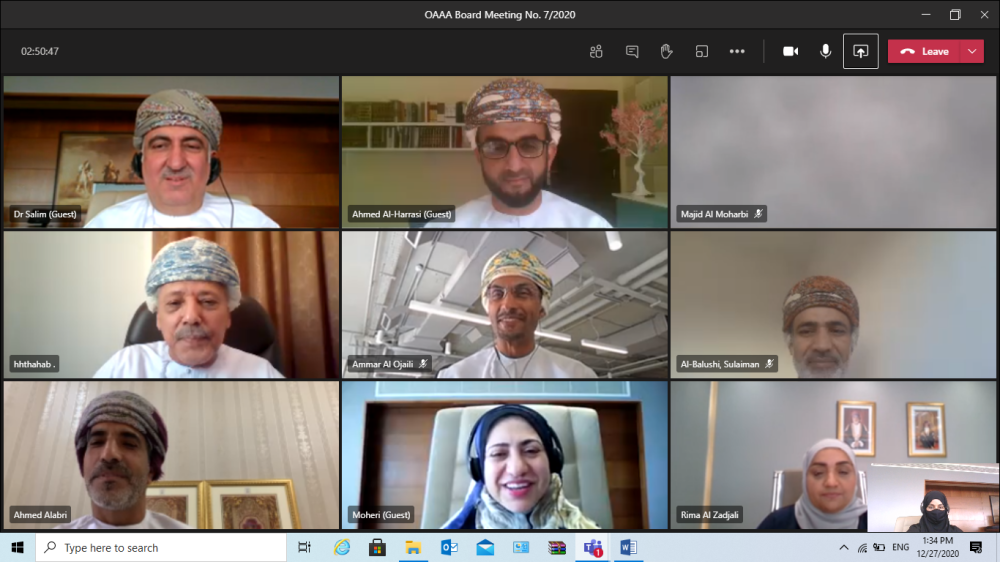The height and width of the screenshot is (562, 1000).
Task: Open the share content tray
Action: (860, 51)
